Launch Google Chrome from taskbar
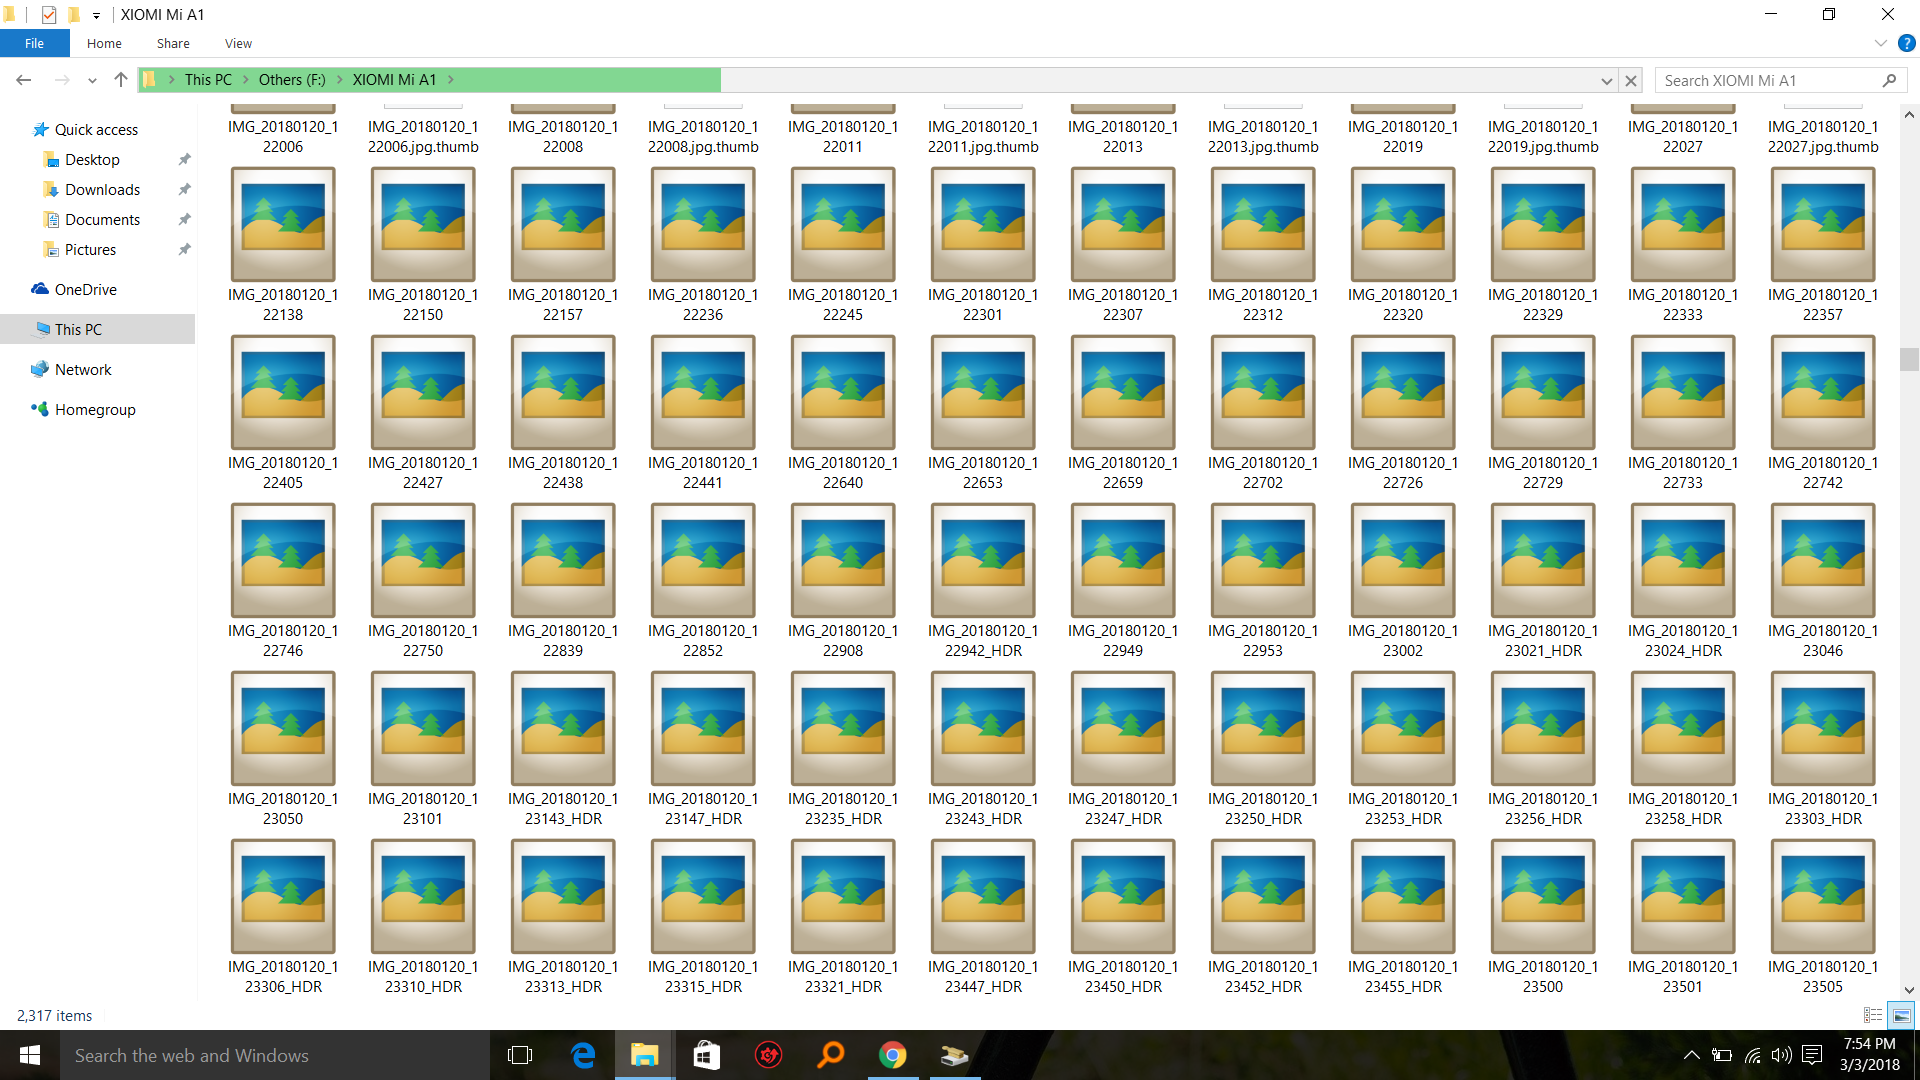The image size is (1920, 1080). click(892, 1055)
